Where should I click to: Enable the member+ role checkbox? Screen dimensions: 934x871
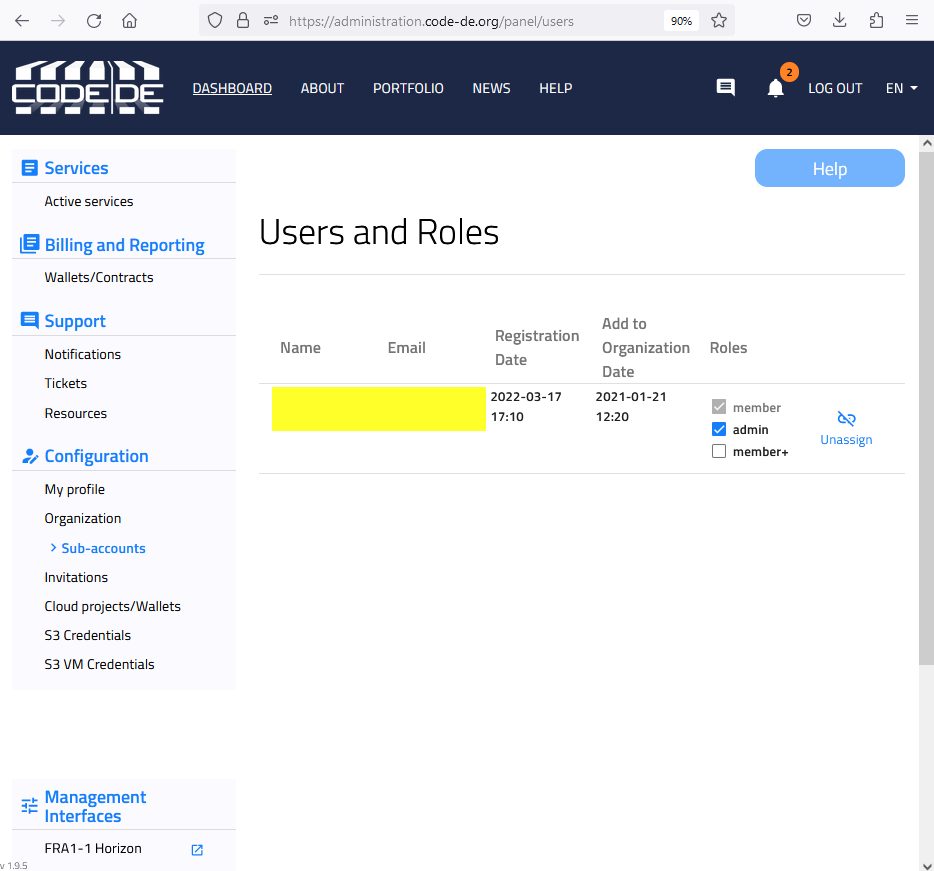point(718,451)
